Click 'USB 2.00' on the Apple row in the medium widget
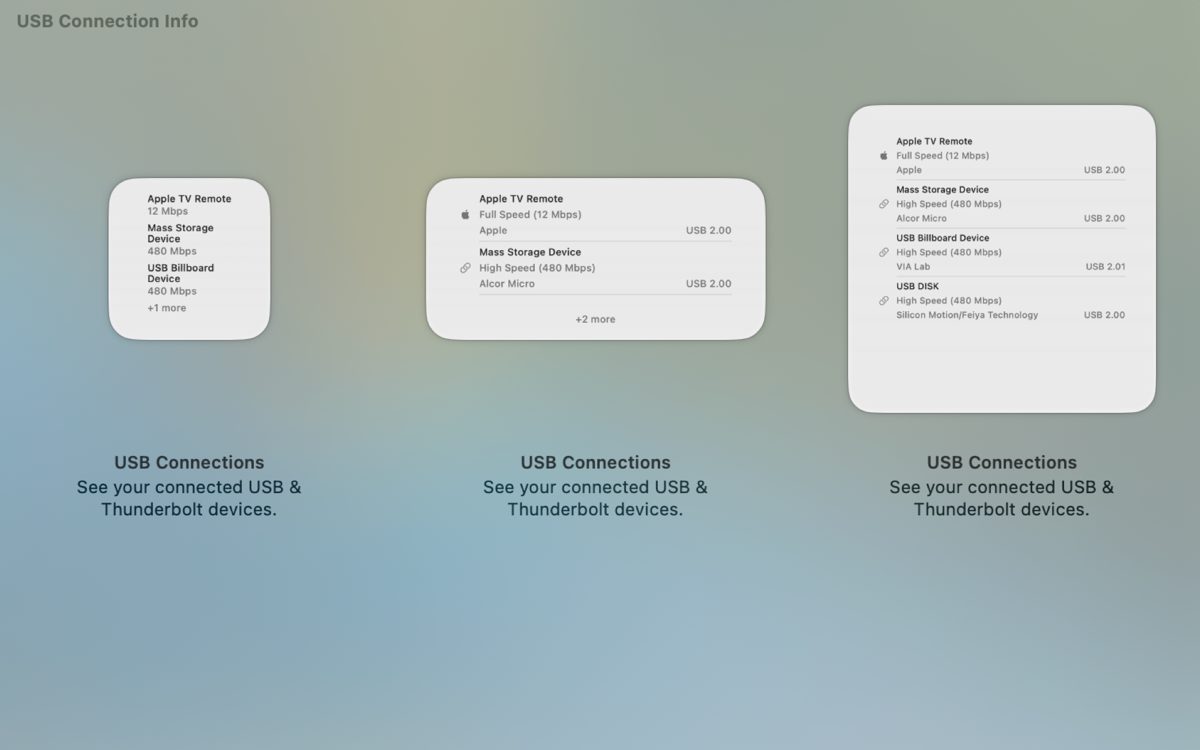 click(709, 231)
